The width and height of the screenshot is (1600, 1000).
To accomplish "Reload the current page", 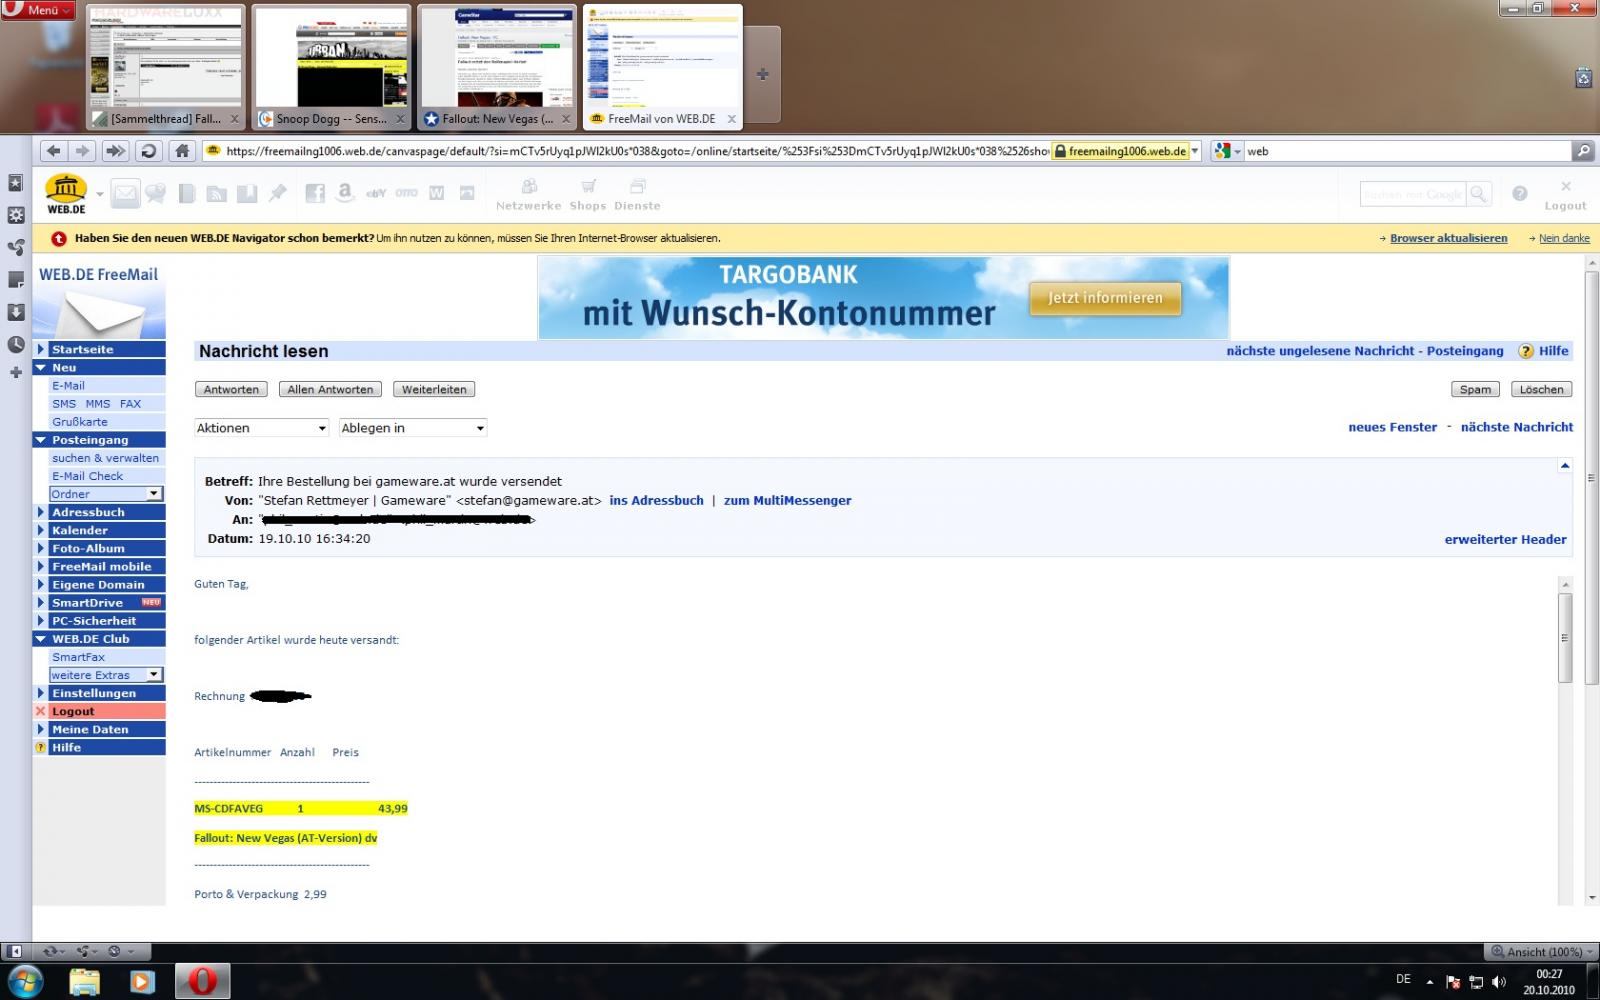I will tap(148, 151).
